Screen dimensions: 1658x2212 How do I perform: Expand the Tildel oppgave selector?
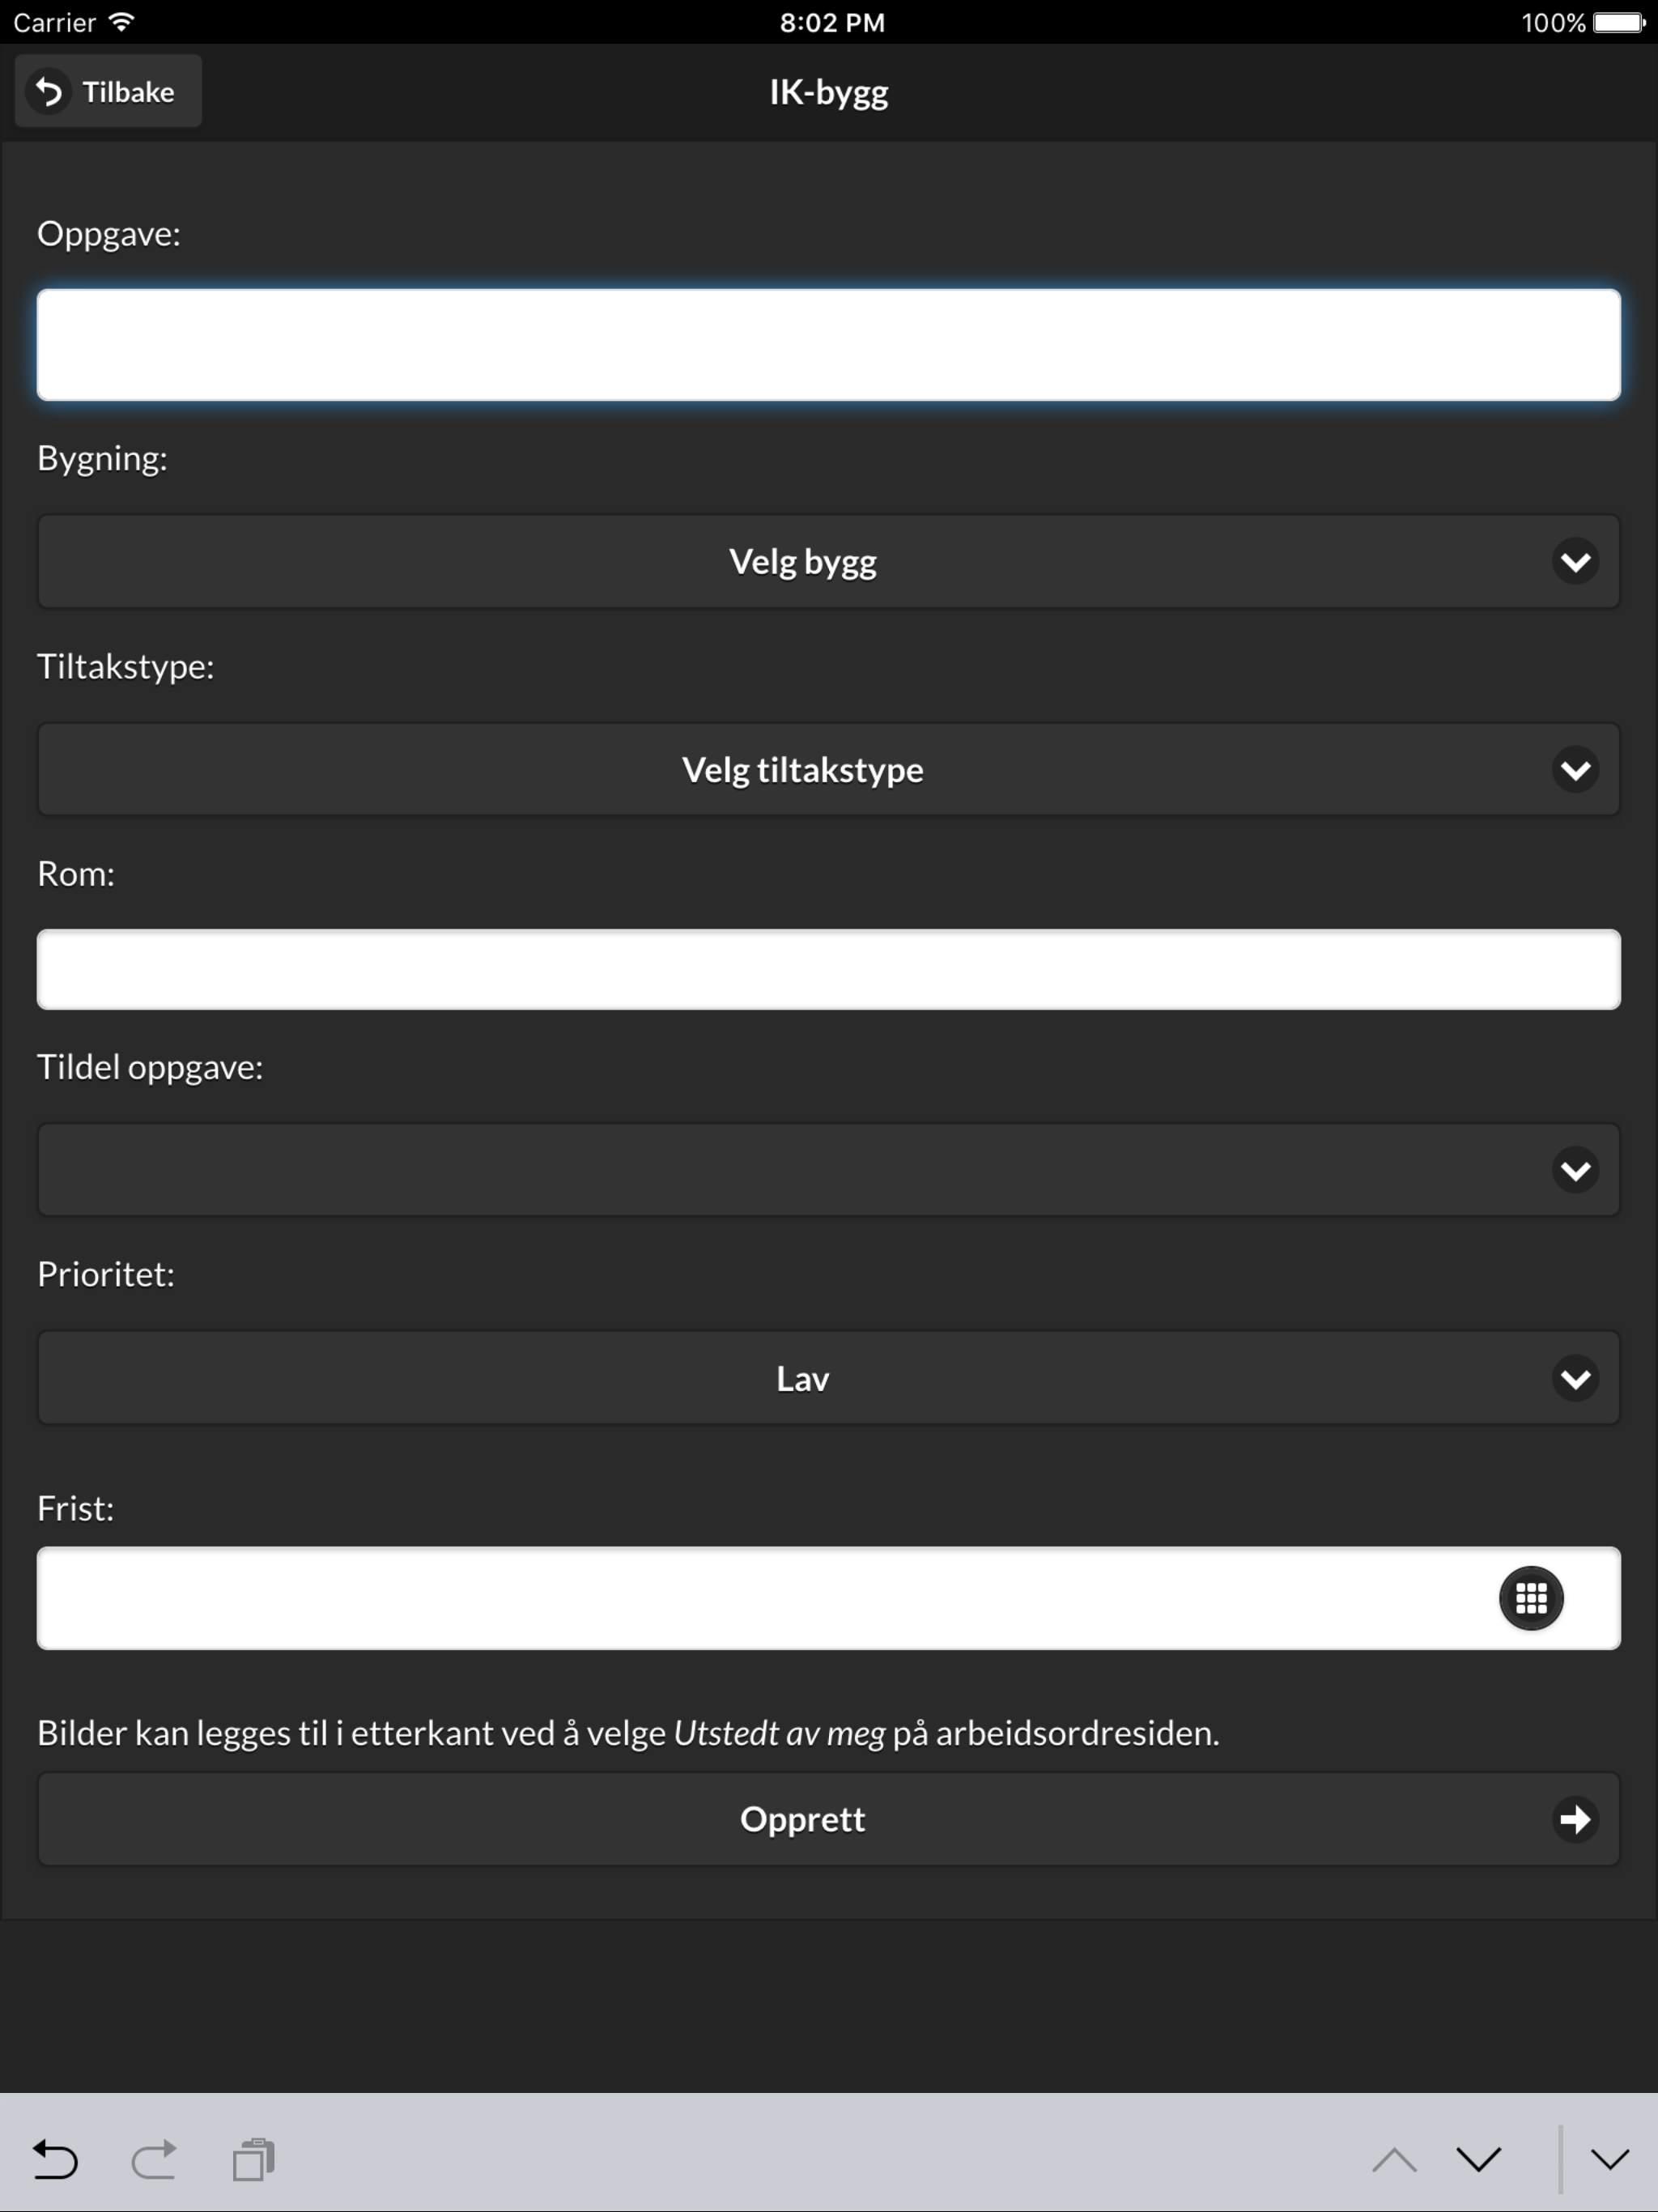[x=828, y=1169]
